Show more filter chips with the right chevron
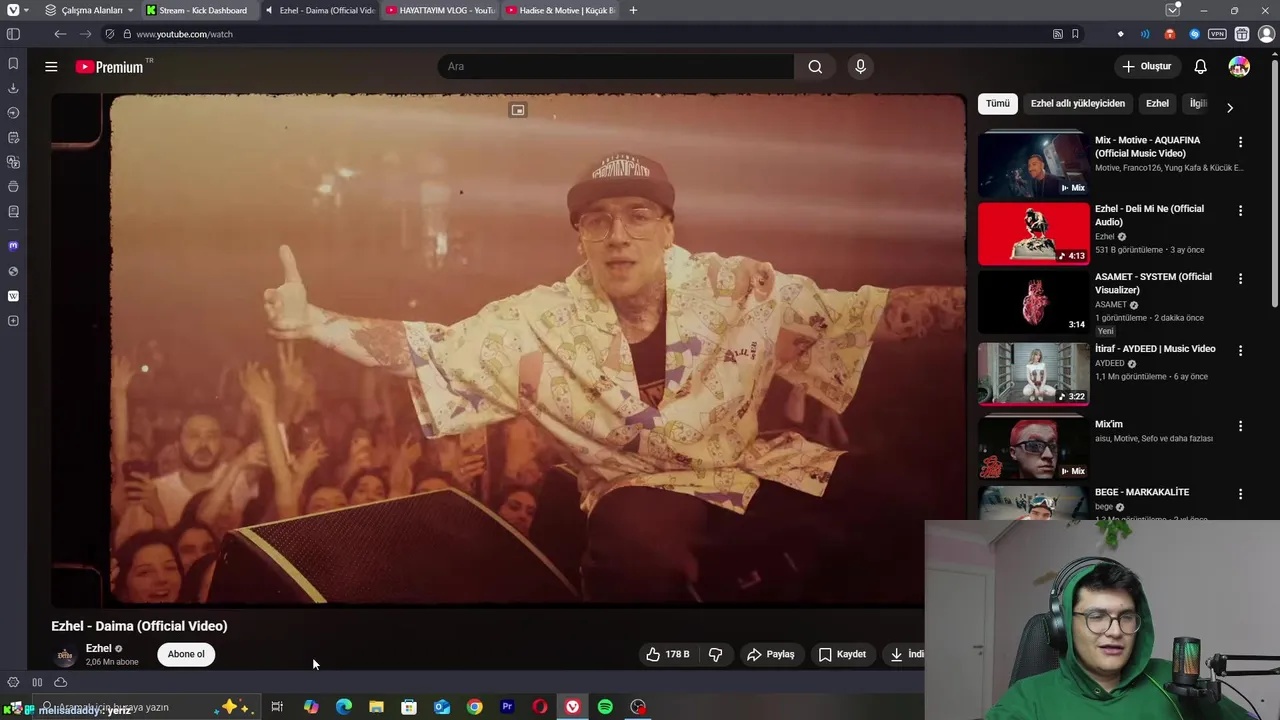The width and height of the screenshot is (1280, 720). (x=1230, y=107)
